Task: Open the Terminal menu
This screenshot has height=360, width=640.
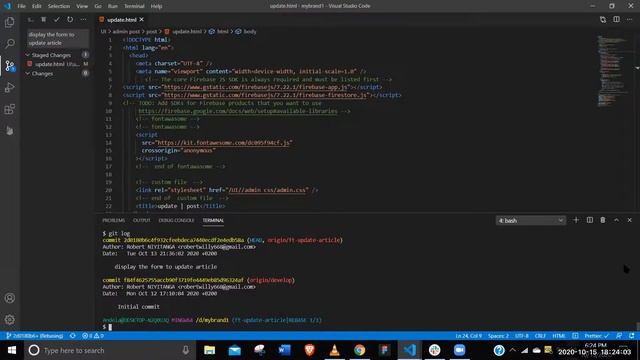Action: tap(134, 6)
